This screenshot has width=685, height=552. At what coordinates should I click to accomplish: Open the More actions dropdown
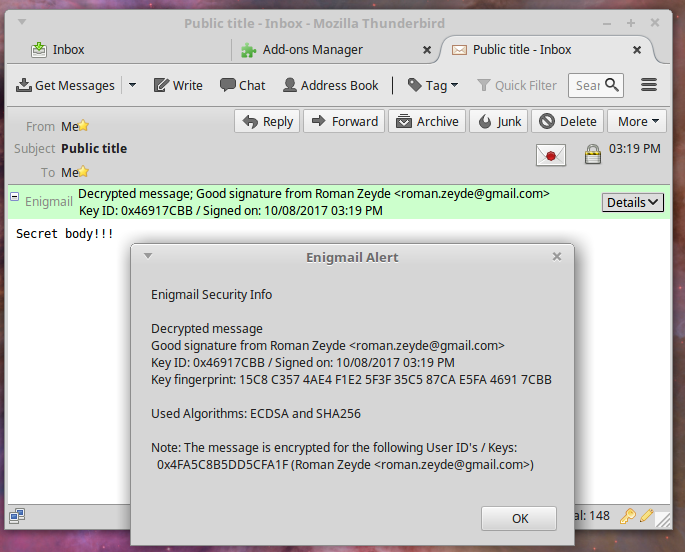pos(637,121)
